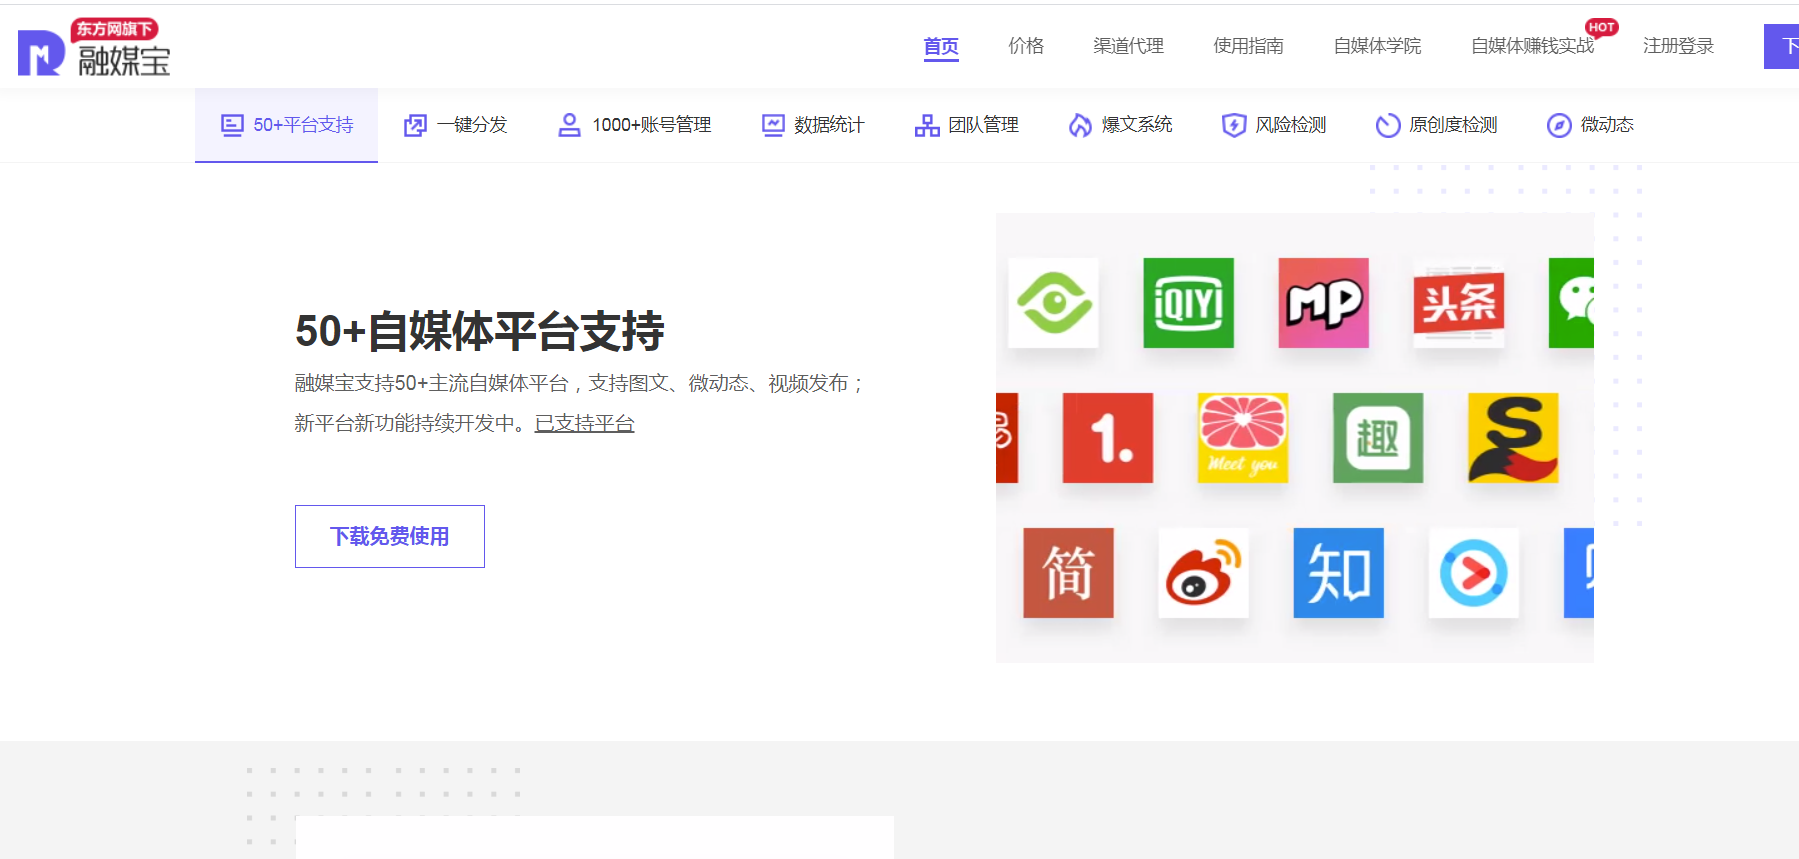Click 注册登录 link
This screenshot has height=859, width=1799.
coord(1678,46)
